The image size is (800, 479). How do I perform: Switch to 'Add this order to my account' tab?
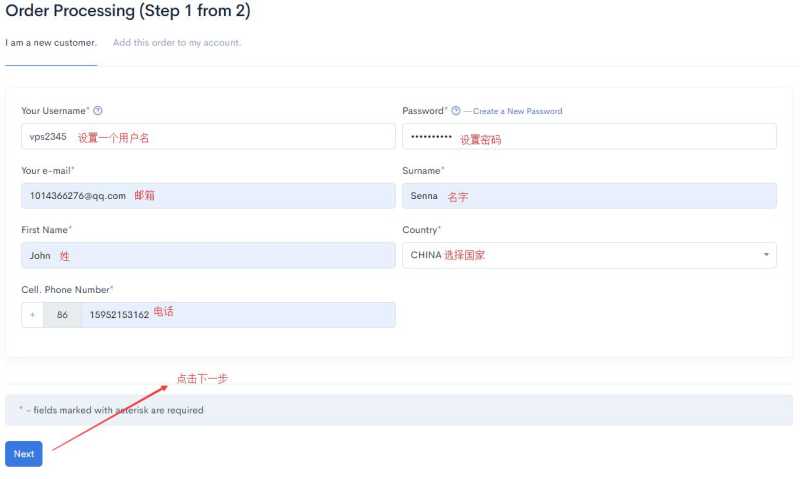tap(177, 43)
